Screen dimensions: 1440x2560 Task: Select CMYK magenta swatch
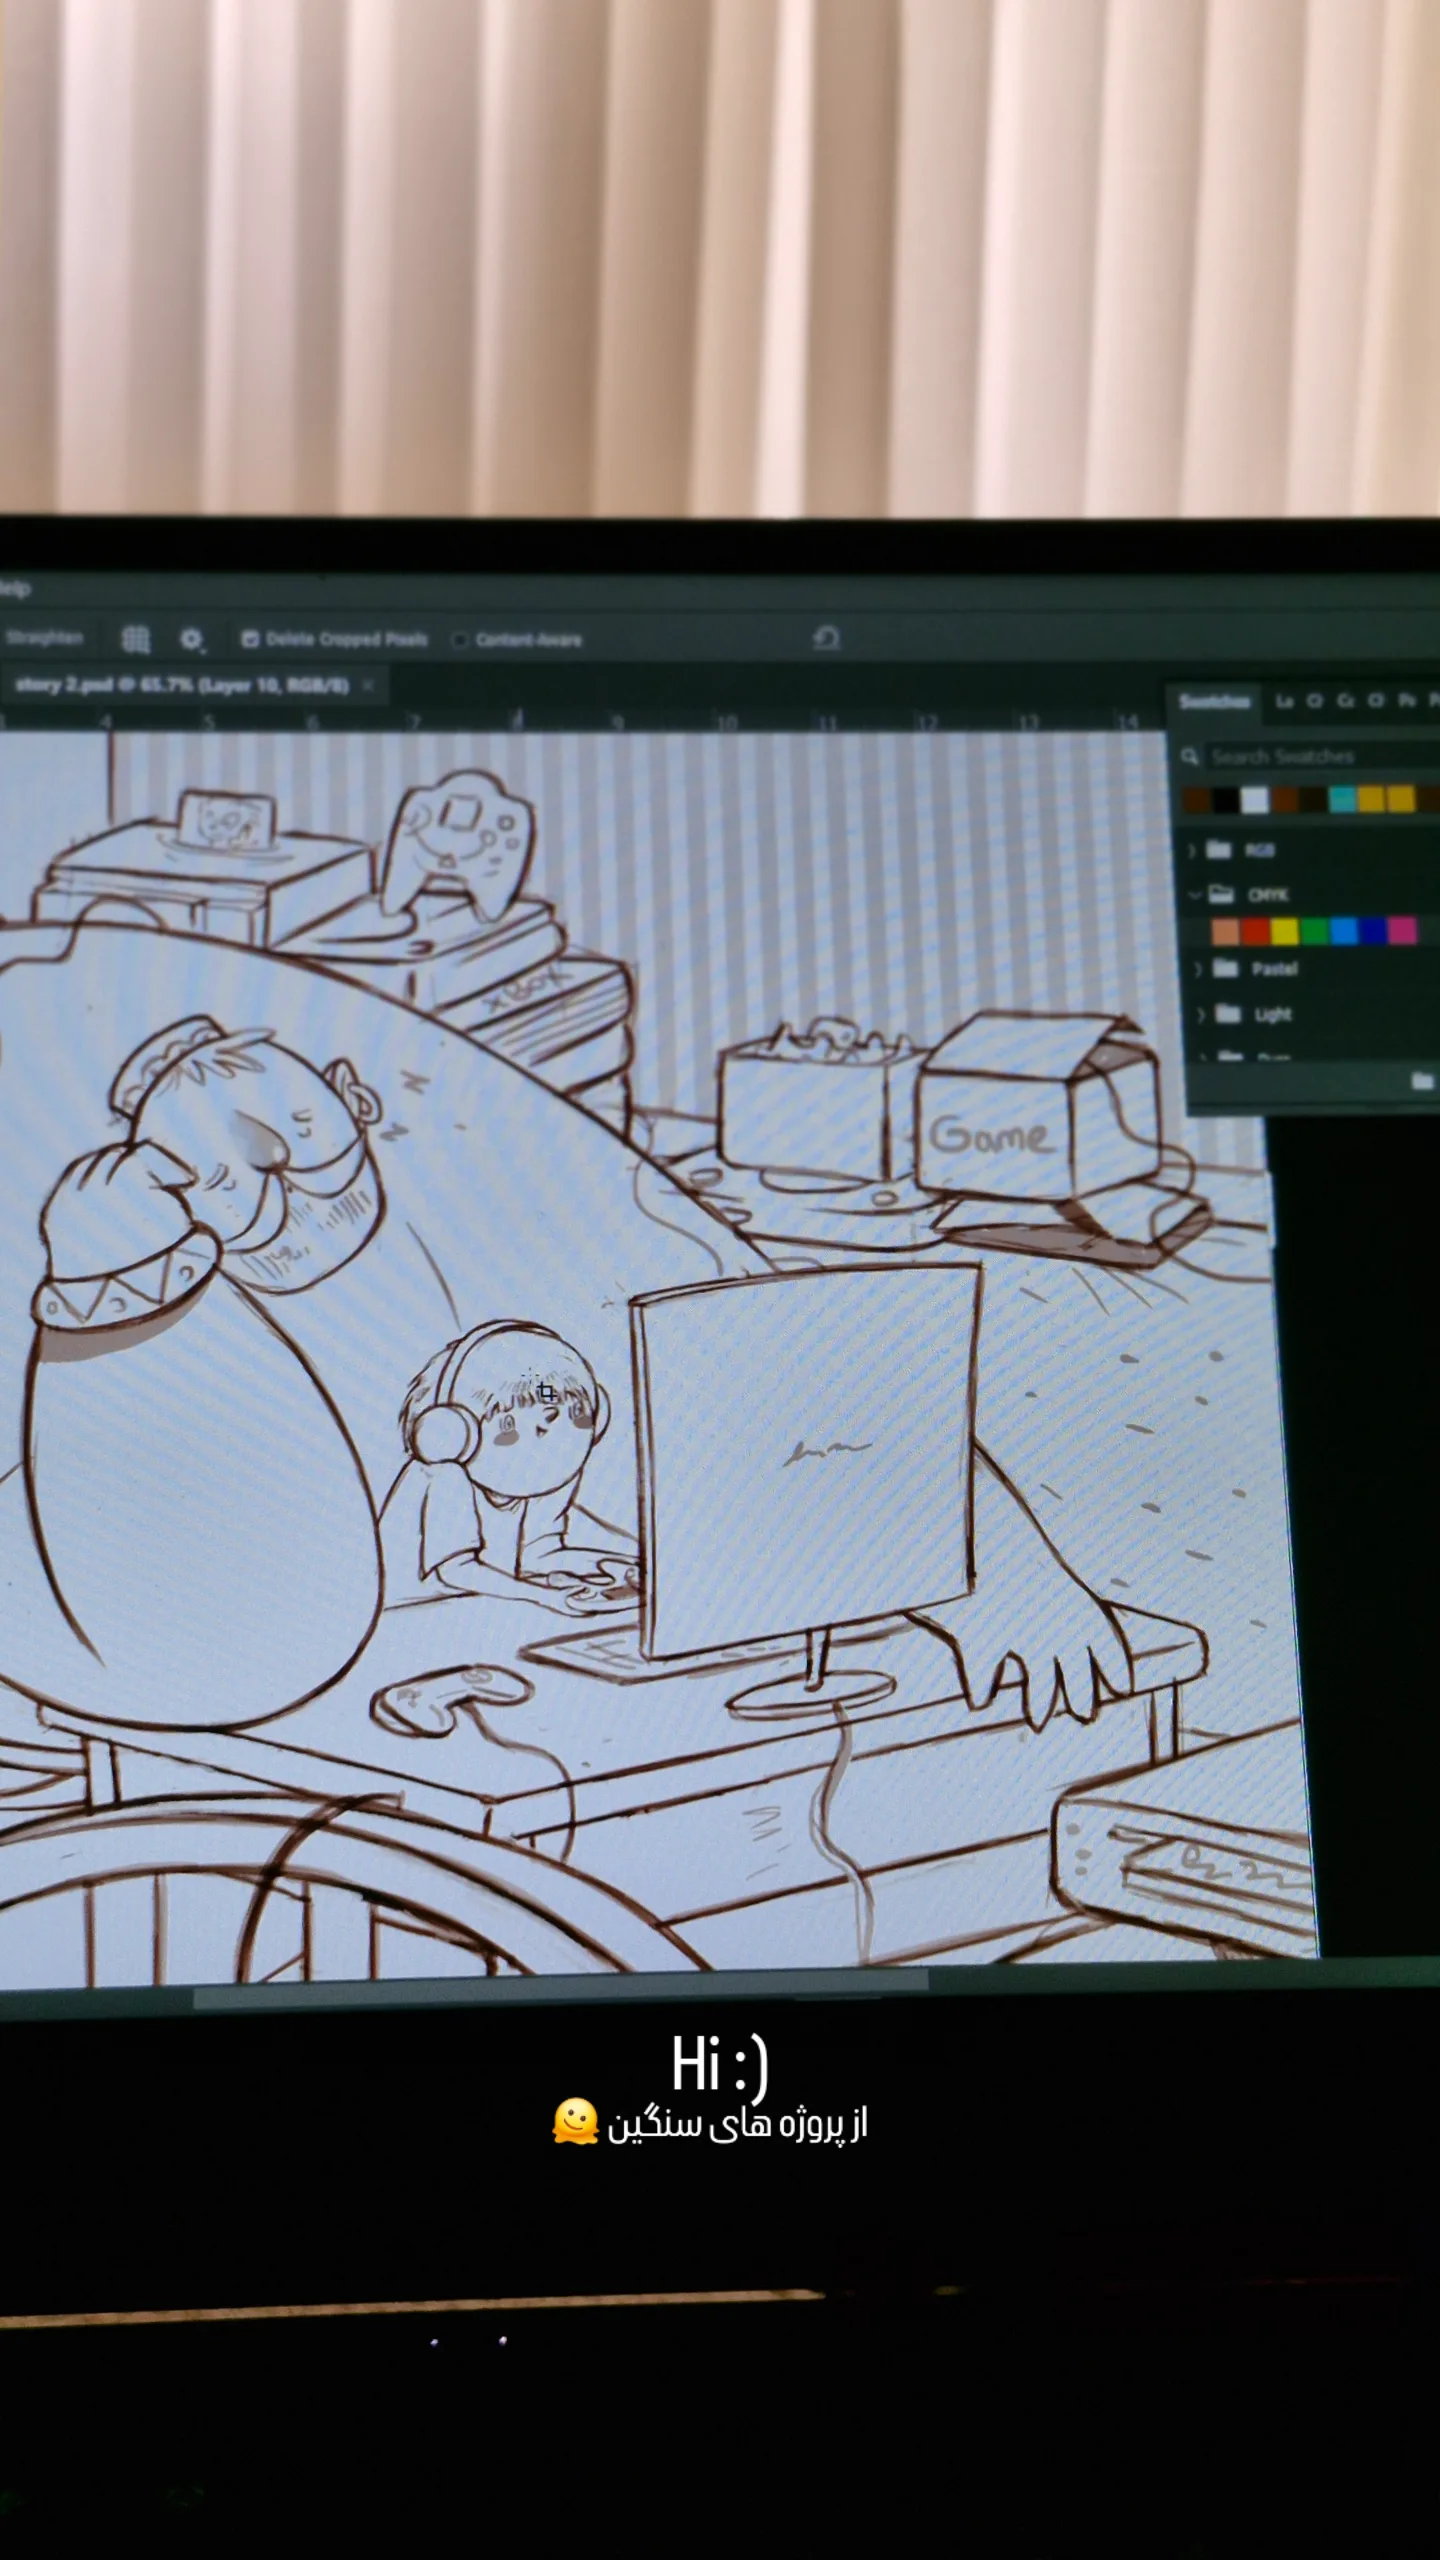(1403, 930)
